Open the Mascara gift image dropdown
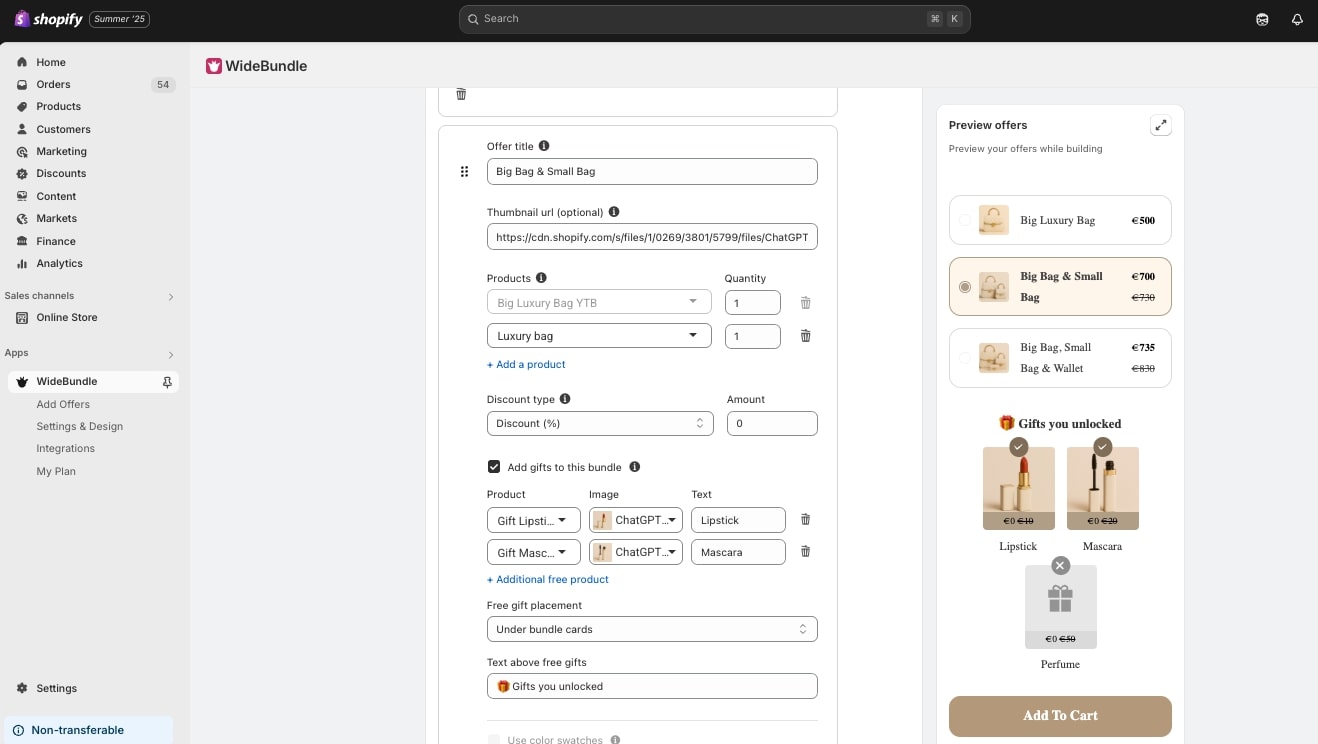Screen dimensions: 1318x744 [x=636, y=552]
